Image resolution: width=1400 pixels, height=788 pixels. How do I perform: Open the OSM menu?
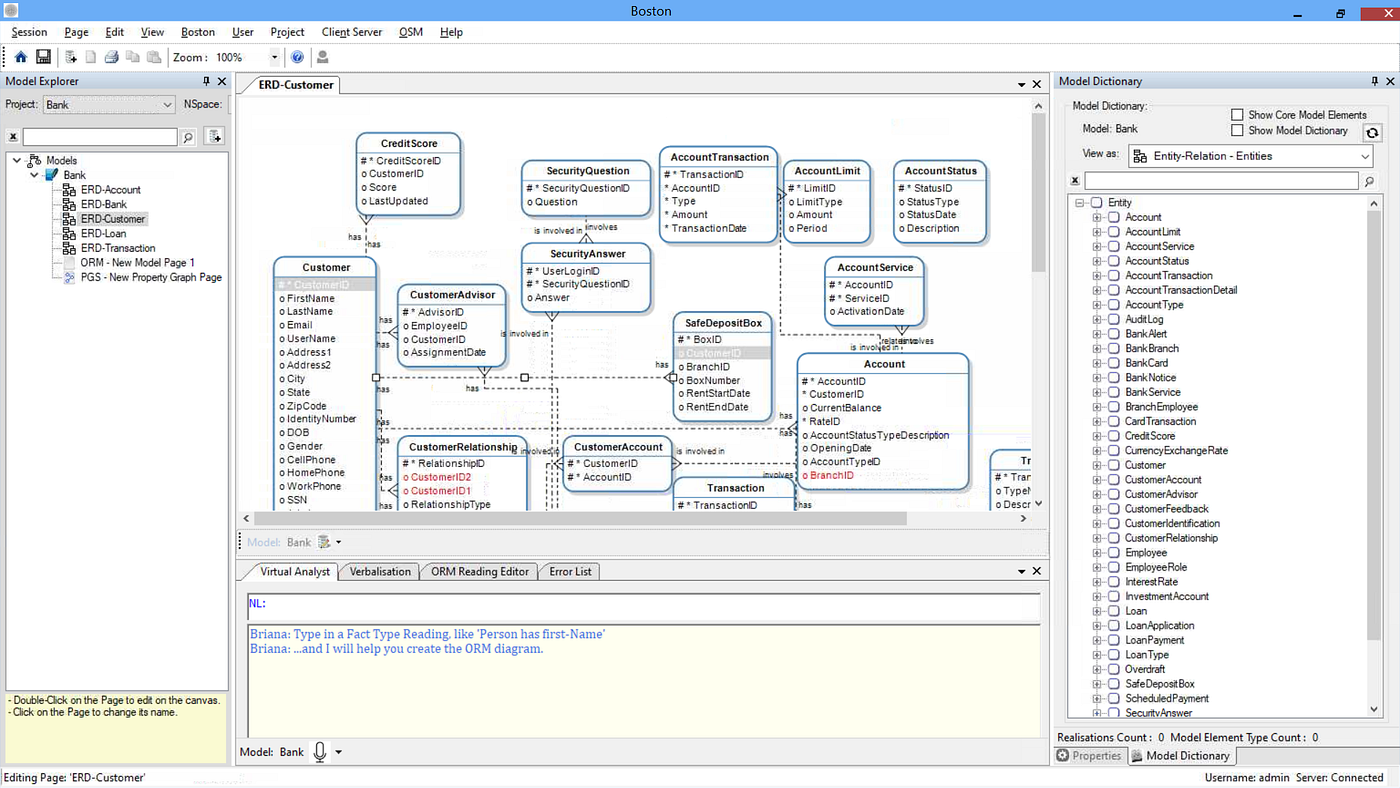[x=411, y=32]
